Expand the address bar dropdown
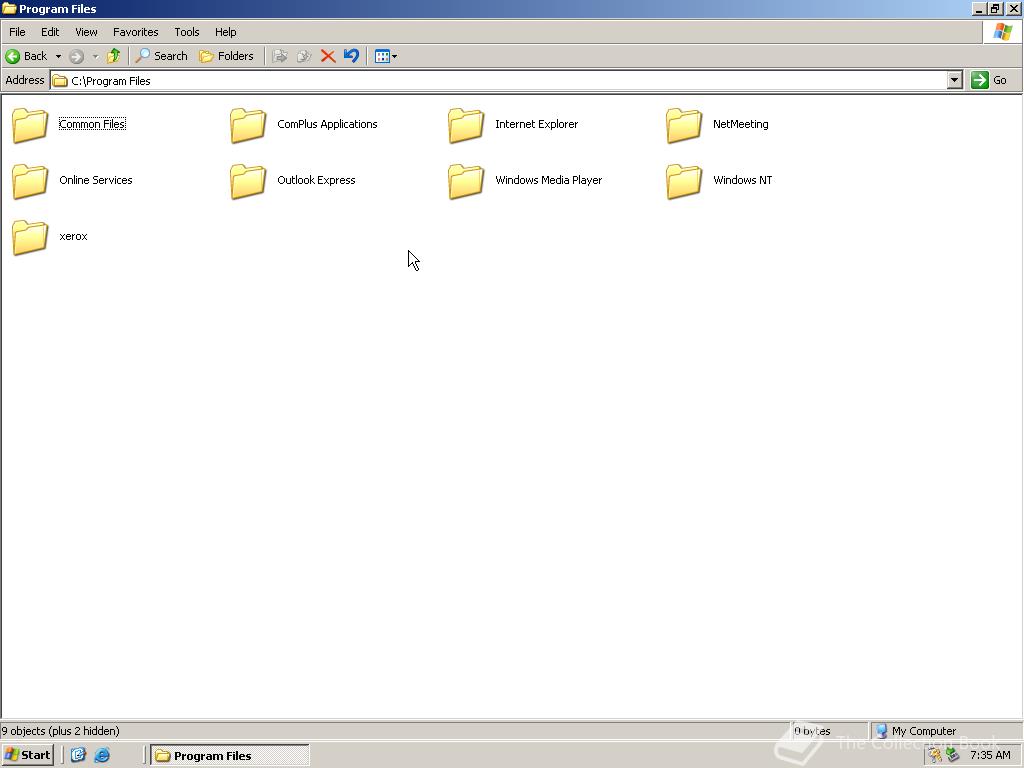The image size is (1024, 768). tap(955, 80)
